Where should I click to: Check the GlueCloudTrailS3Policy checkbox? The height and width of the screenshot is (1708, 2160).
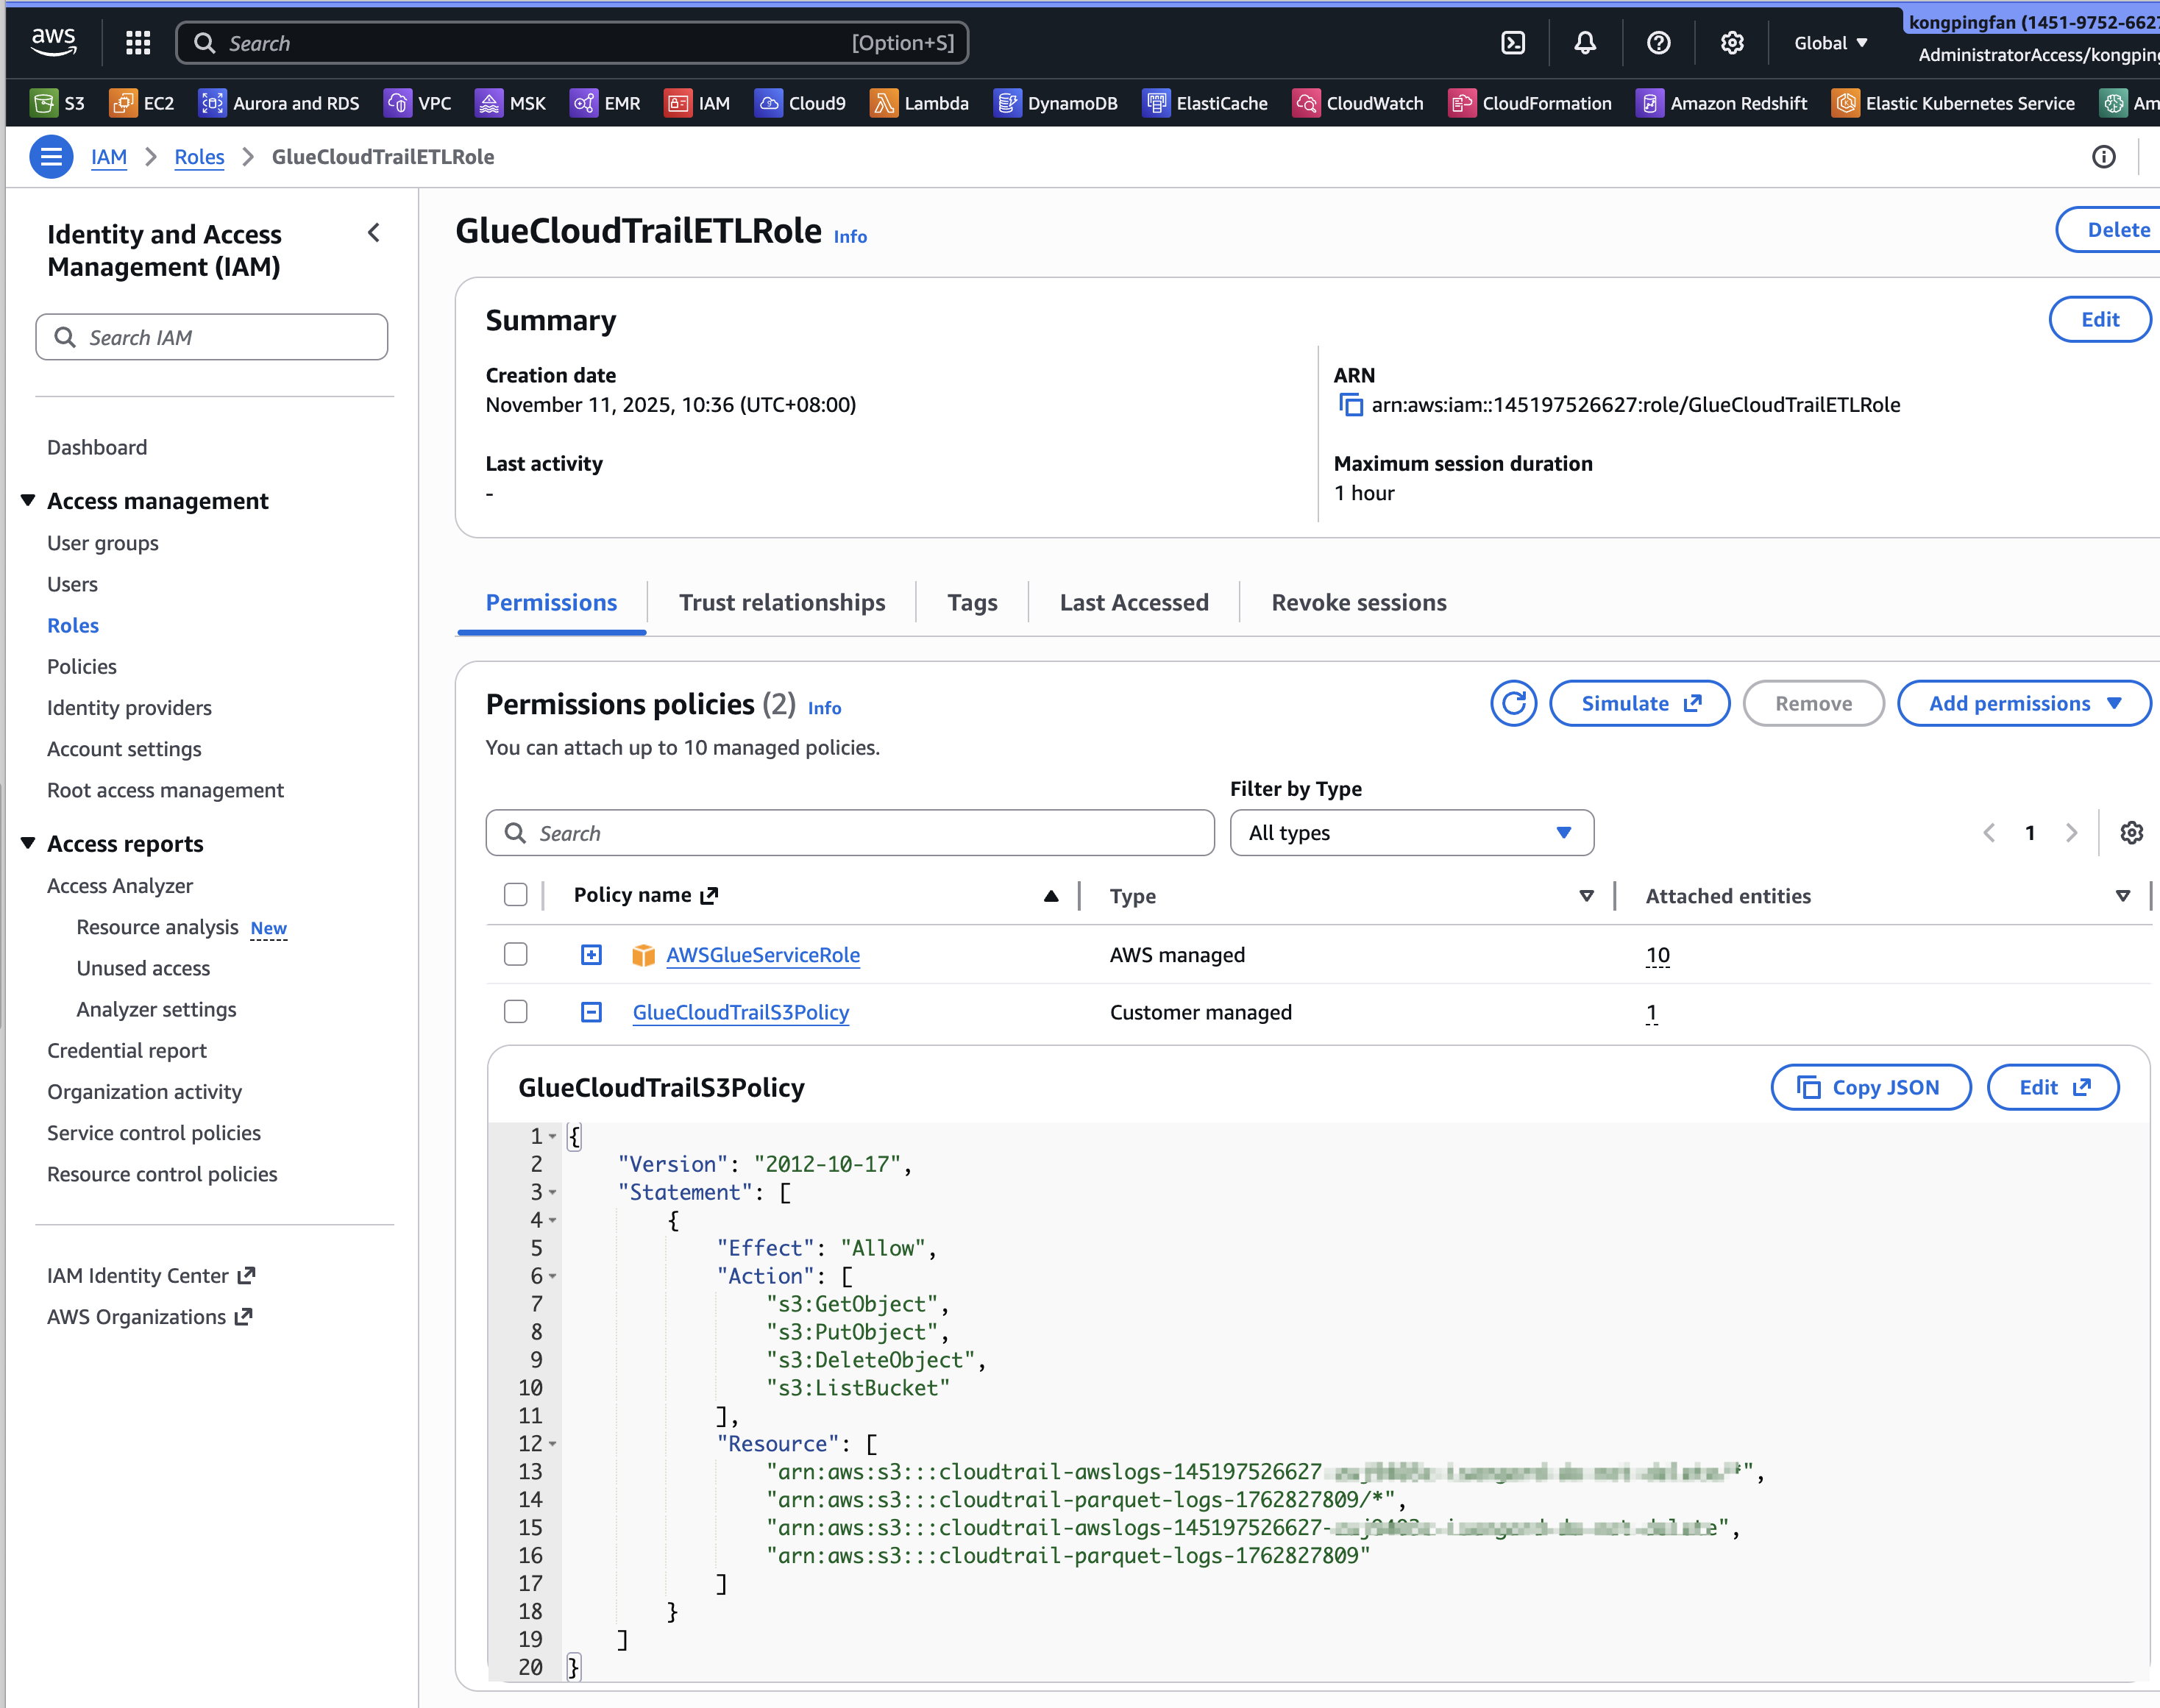coord(516,1012)
